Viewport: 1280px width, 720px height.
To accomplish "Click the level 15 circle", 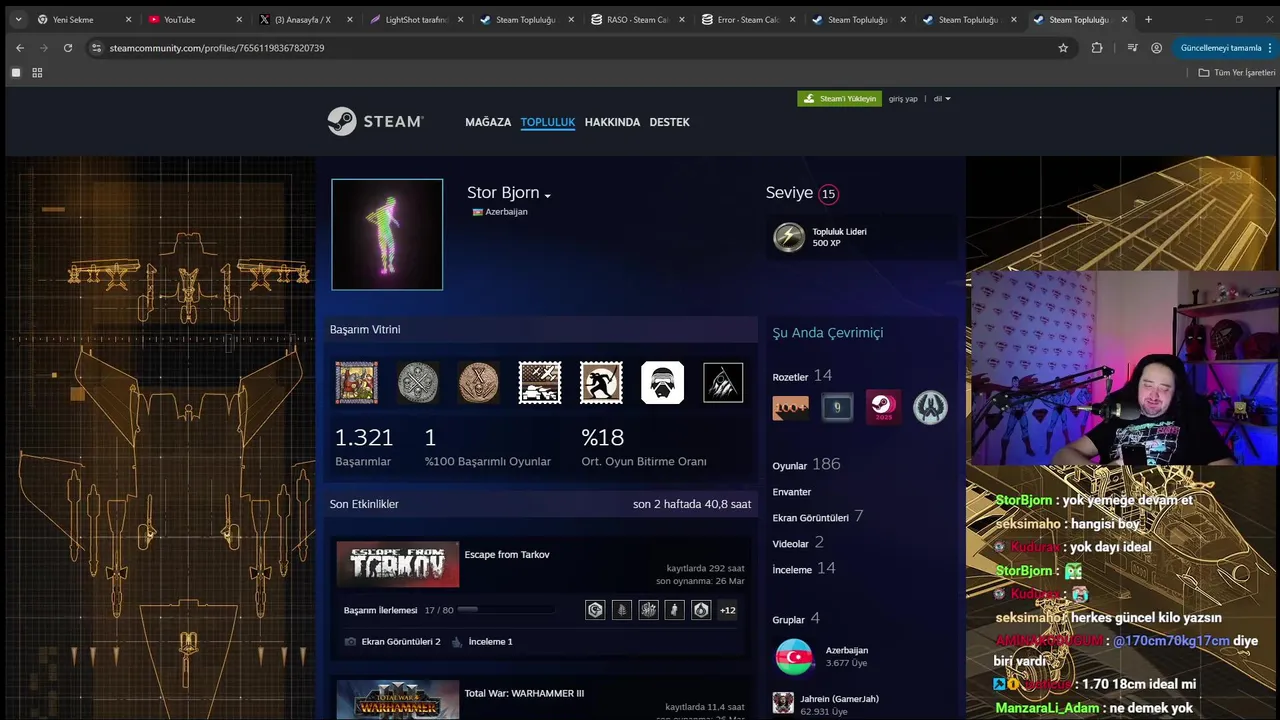I will point(828,194).
